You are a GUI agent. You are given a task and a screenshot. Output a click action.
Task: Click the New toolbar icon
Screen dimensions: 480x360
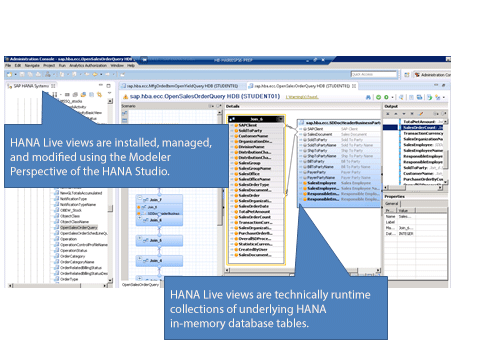click(10, 74)
